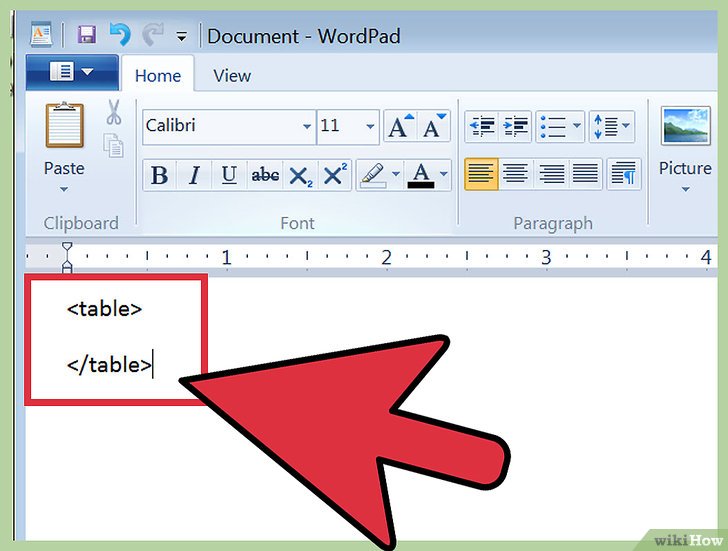The width and height of the screenshot is (728, 551).
Task: Insert a picture with the Picture icon
Action: [686, 126]
